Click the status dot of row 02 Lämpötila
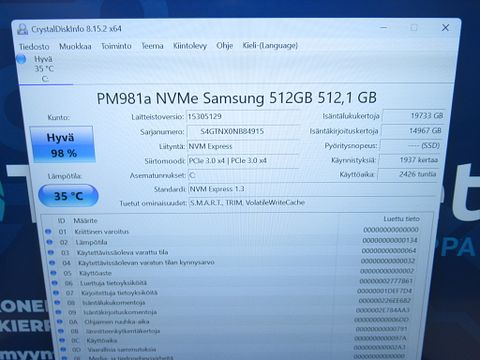The image size is (480, 360). point(49,242)
